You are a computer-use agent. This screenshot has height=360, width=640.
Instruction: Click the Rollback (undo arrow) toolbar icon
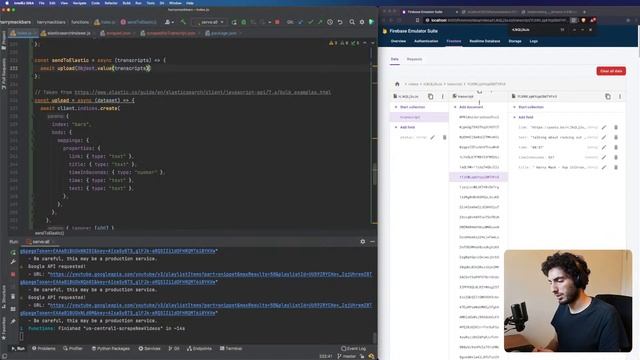[340, 22]
